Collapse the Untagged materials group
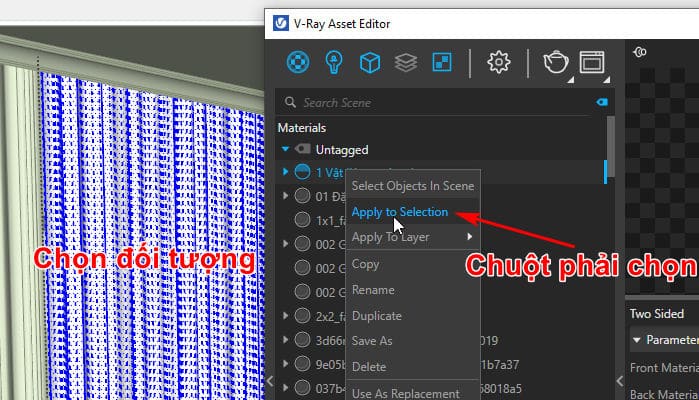699x400 pixels. tap(286, 150)
